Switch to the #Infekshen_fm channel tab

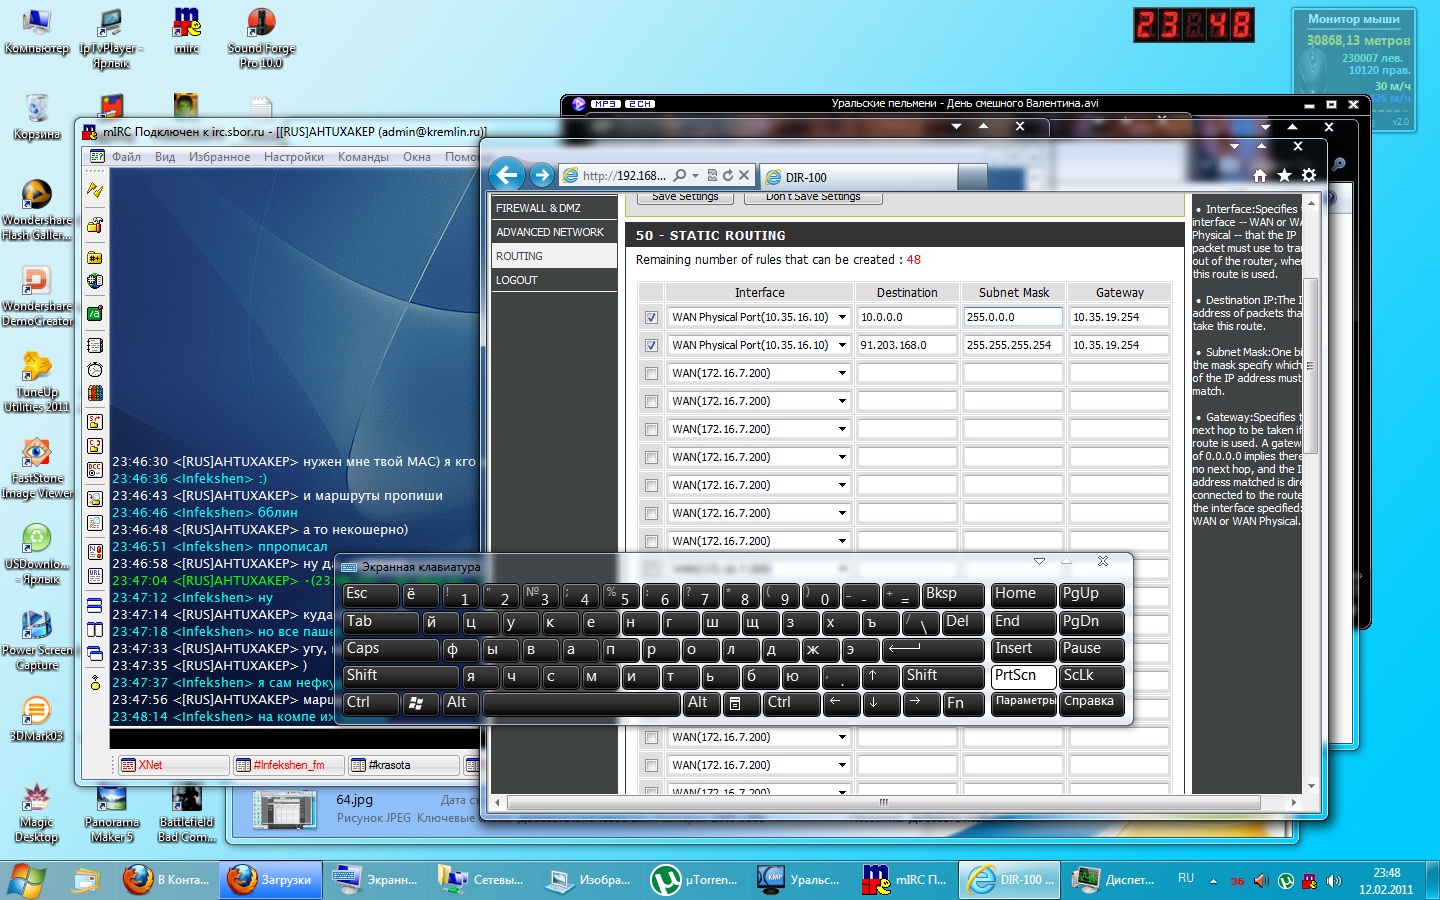[x=287, y=765]
